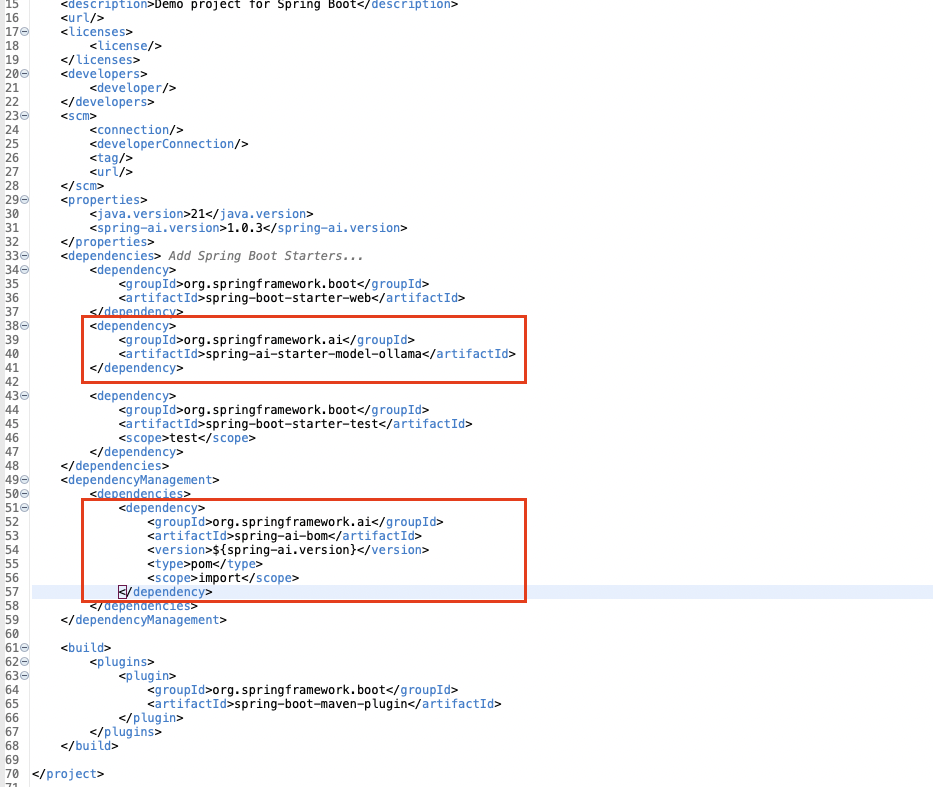
Task: Collapse the spring-ai ollama dependency at line 38
Action: point(25,326)
